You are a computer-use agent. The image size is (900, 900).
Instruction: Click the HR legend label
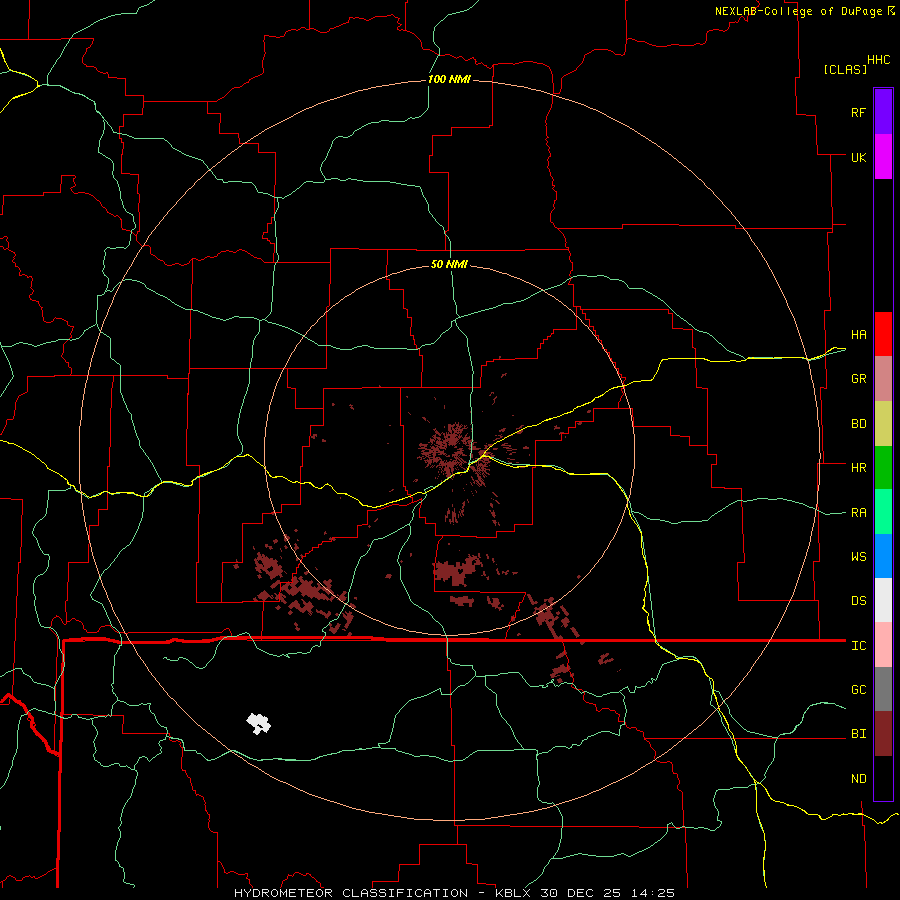(858, 468)
